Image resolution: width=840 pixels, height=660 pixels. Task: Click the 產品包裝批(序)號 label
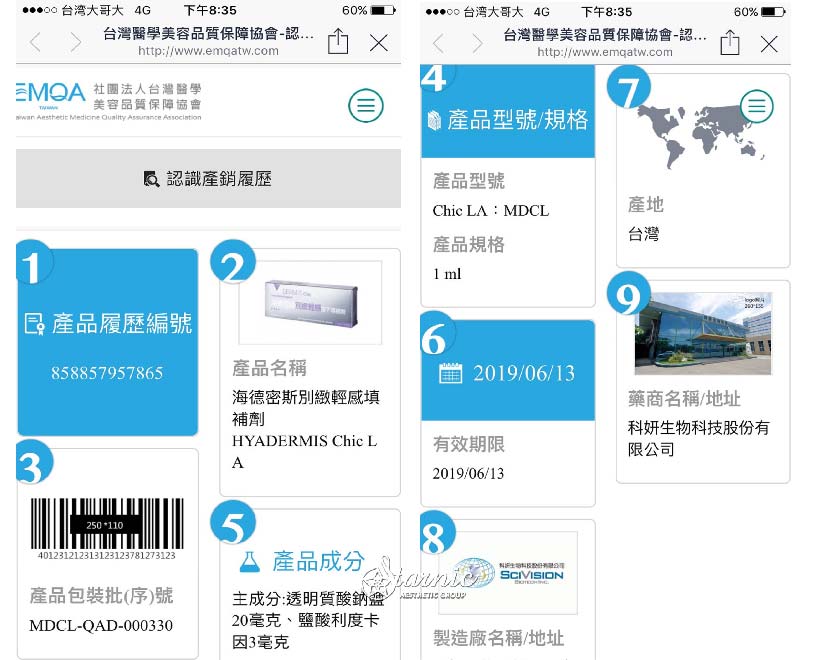tap(101, 595)
